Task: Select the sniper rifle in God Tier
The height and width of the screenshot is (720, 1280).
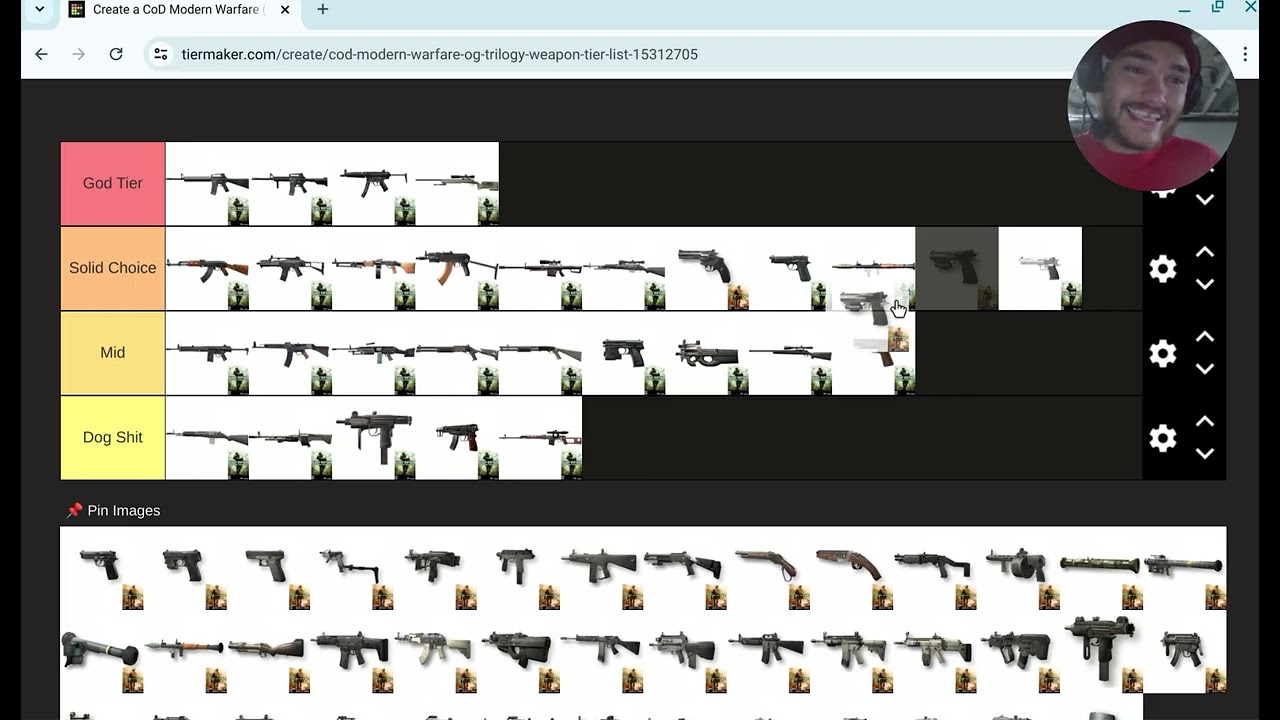Action: click(457, 183)
